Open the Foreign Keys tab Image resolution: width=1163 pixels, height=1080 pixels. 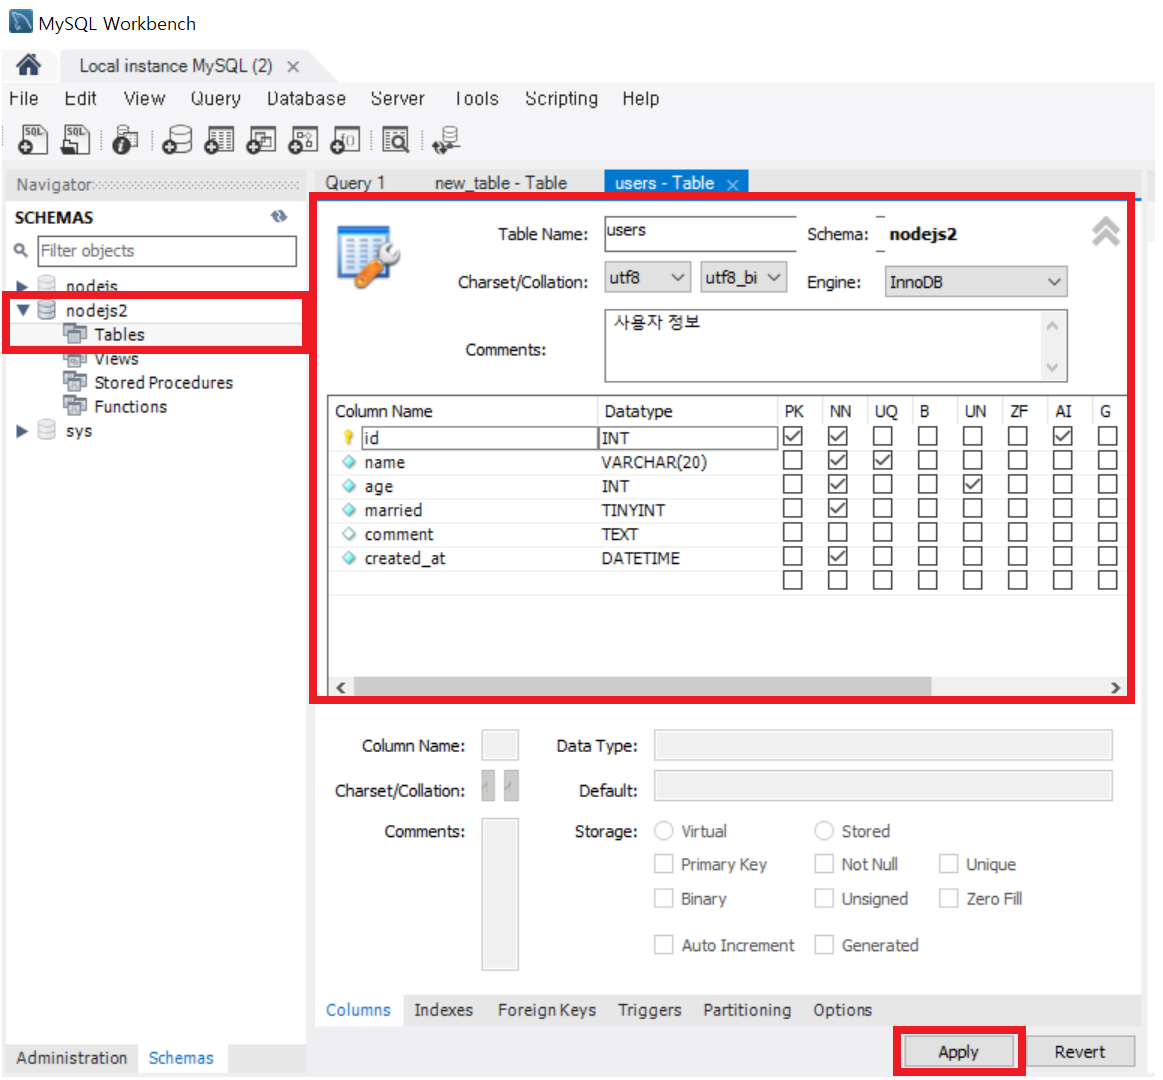(547, 1010)
